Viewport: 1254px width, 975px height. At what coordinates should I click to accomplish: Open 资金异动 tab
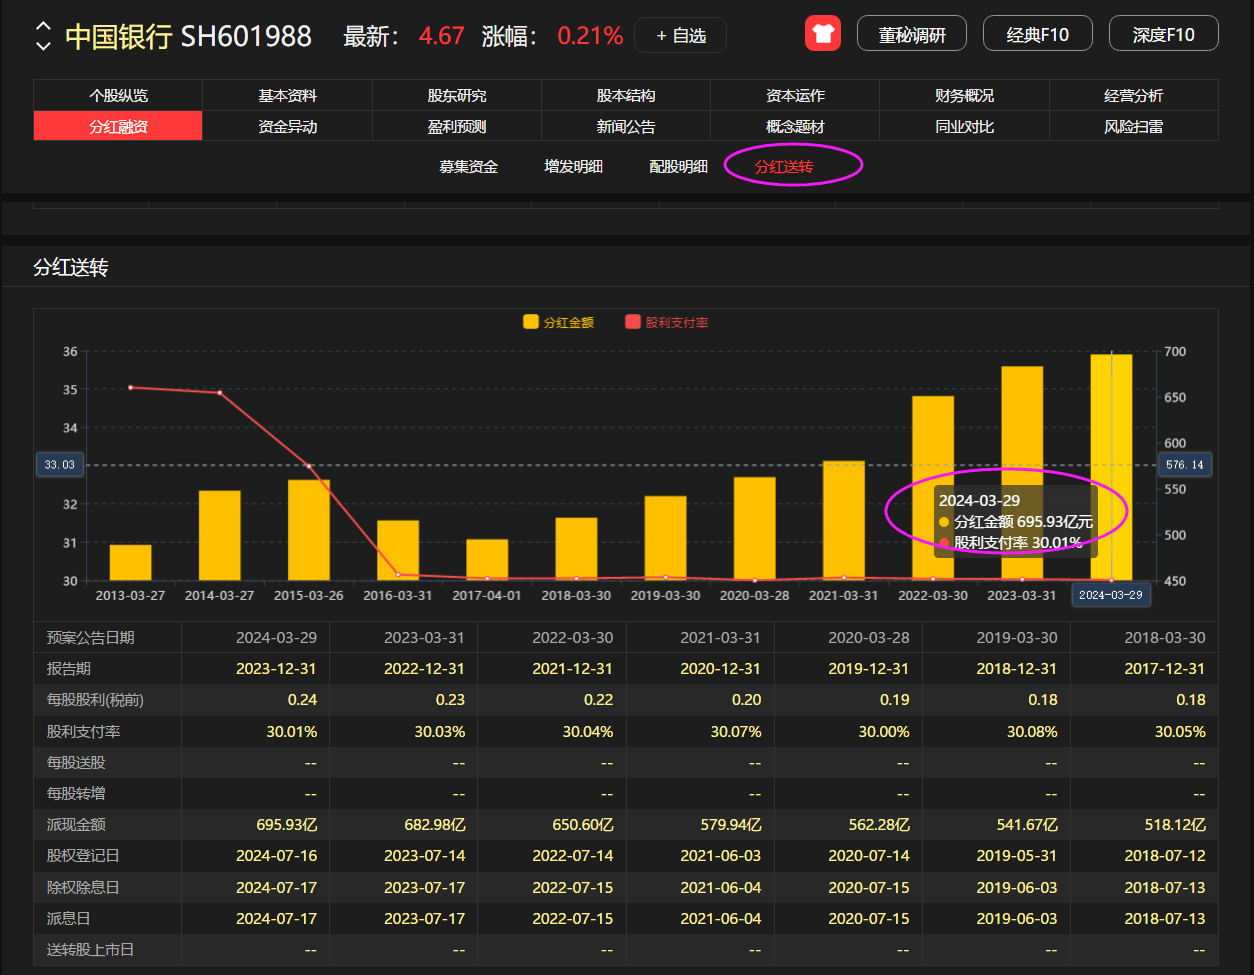288,126
